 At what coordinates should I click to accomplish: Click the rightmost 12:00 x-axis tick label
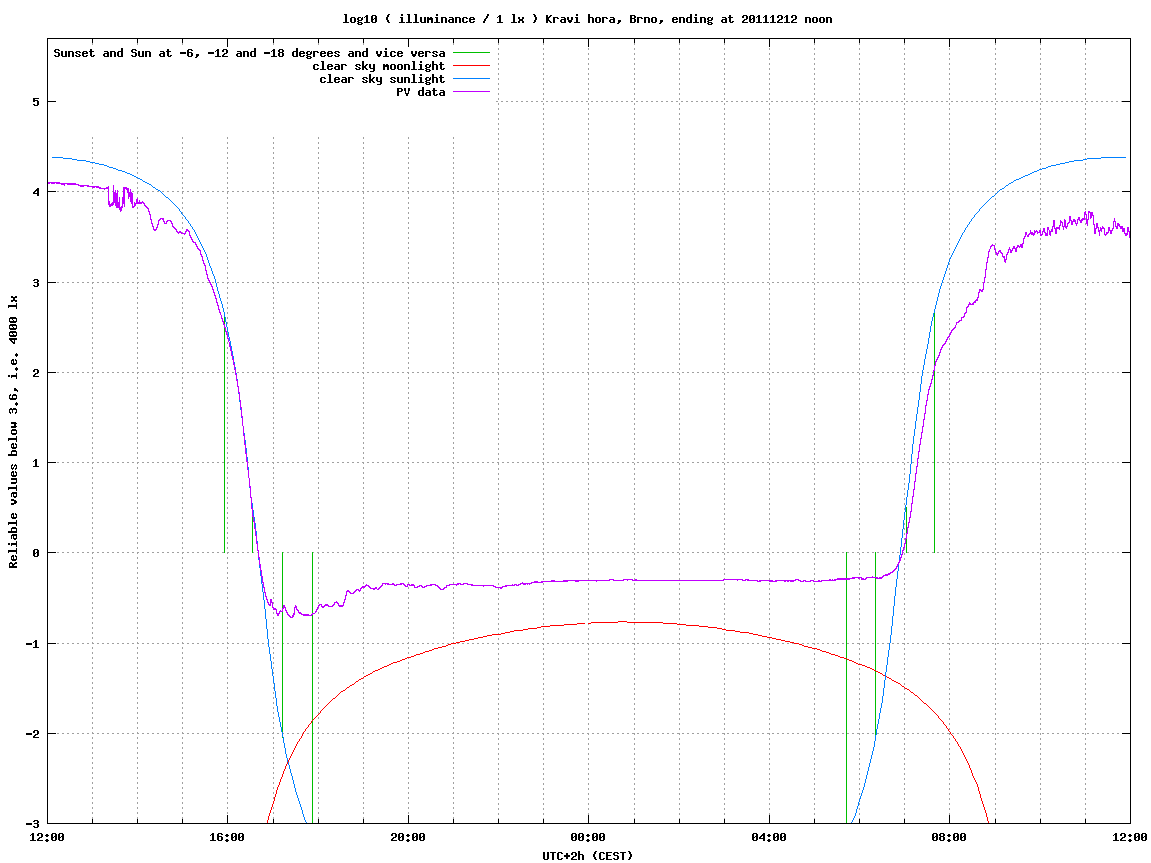click(x=1130, y=837)
